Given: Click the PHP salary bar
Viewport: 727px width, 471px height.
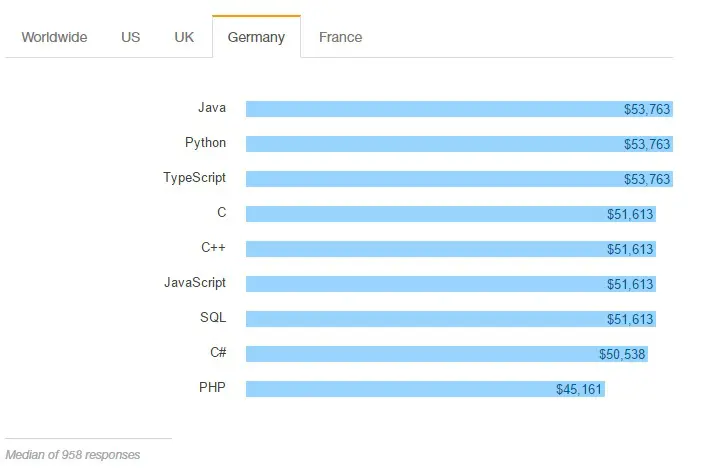Looking at the screenshot, I should click(425, 389).
